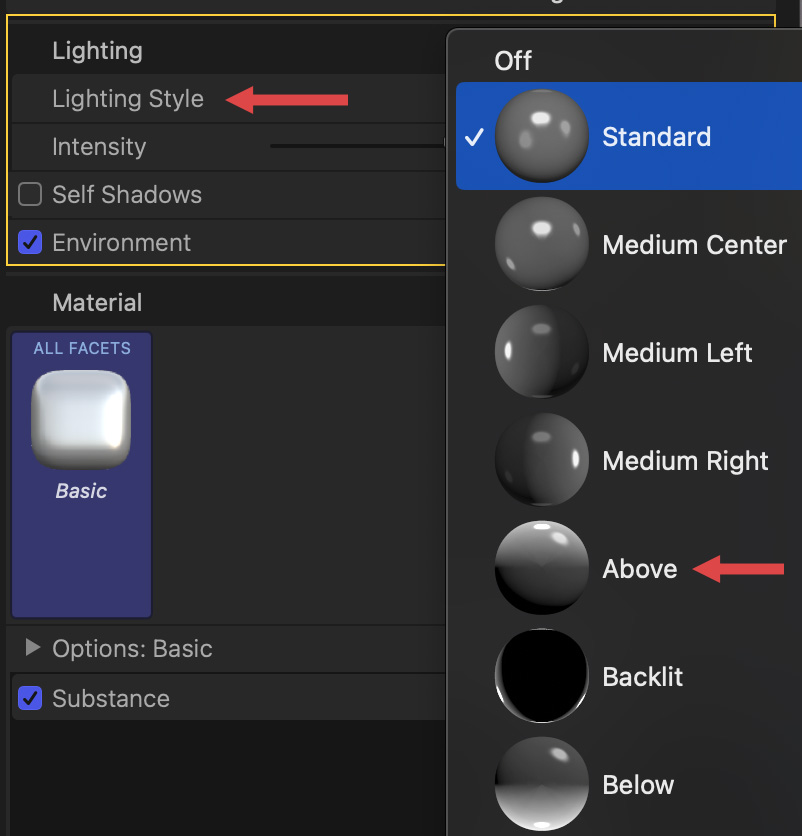Expand the Options: Basic disclosure triangle
The image size is (802, 836).
(x=32, y=648)
